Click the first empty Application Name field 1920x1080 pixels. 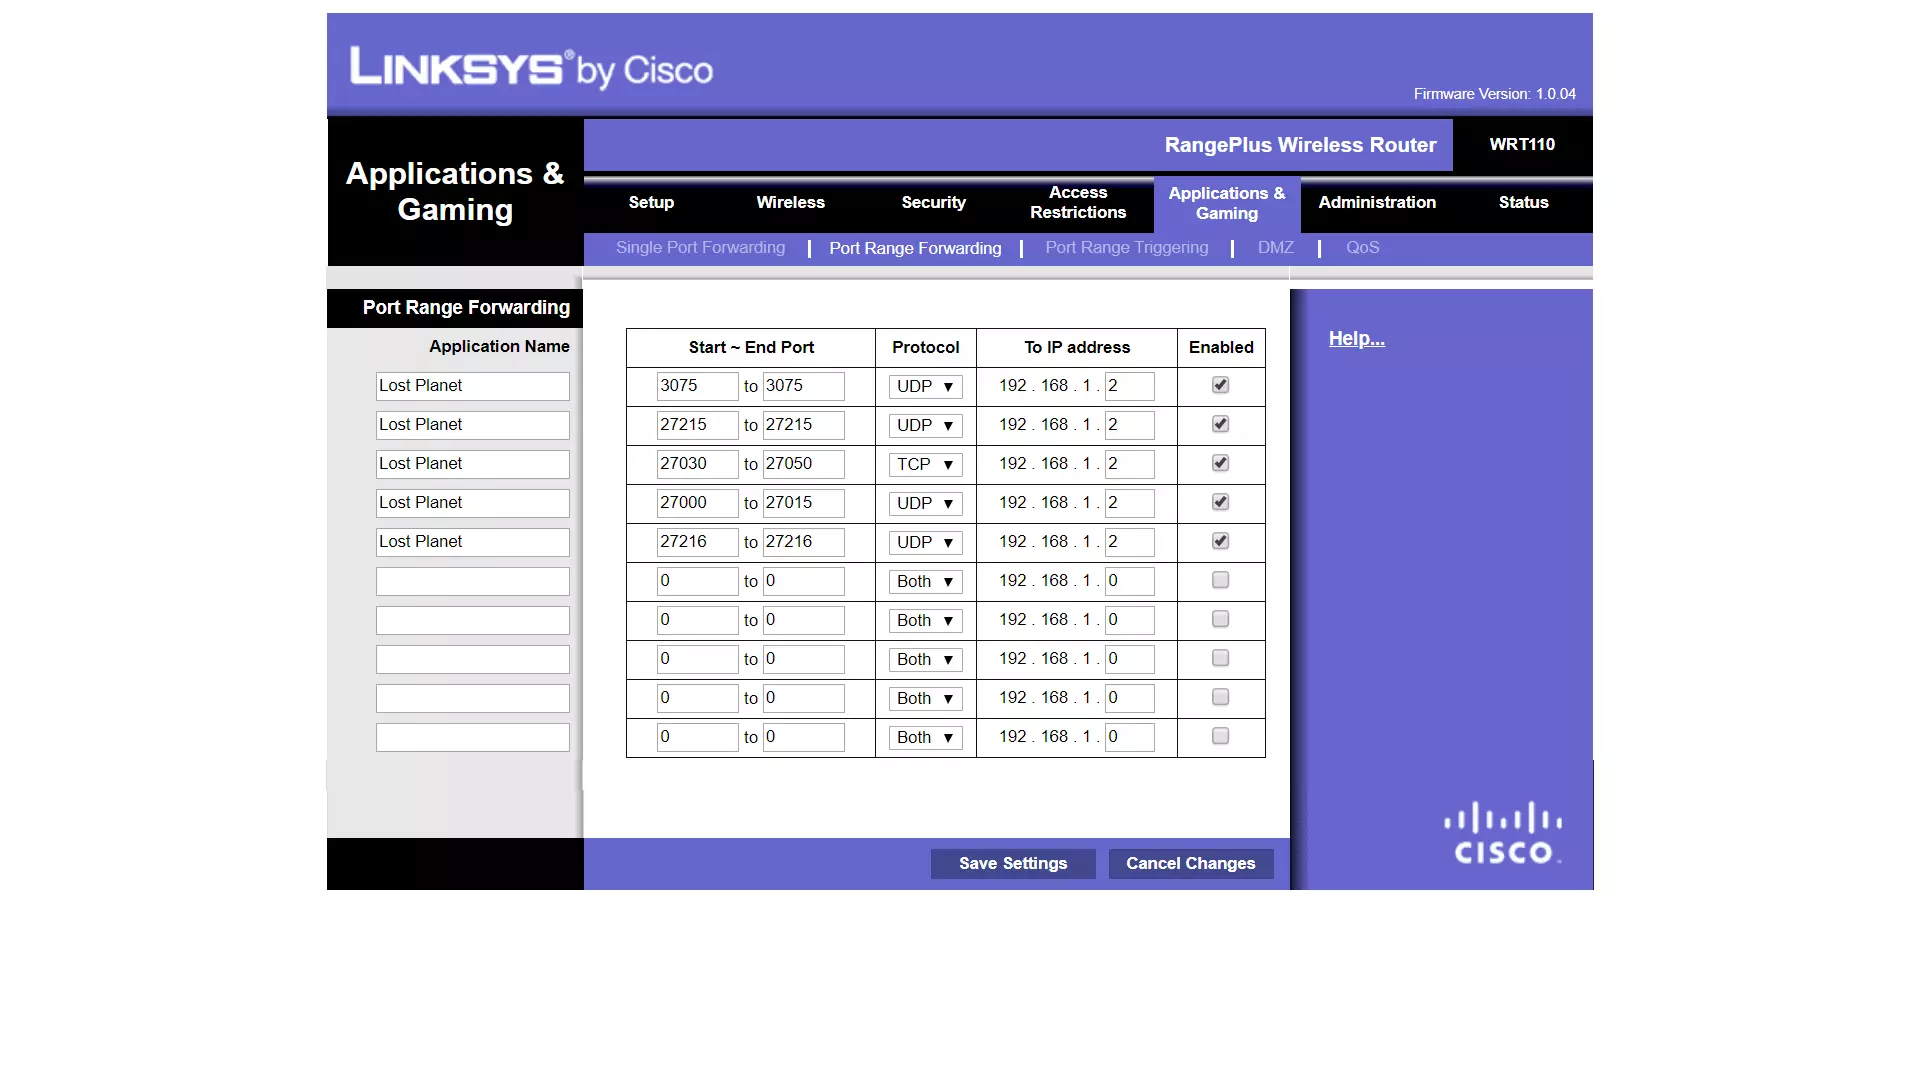click(x=472, y=581)
